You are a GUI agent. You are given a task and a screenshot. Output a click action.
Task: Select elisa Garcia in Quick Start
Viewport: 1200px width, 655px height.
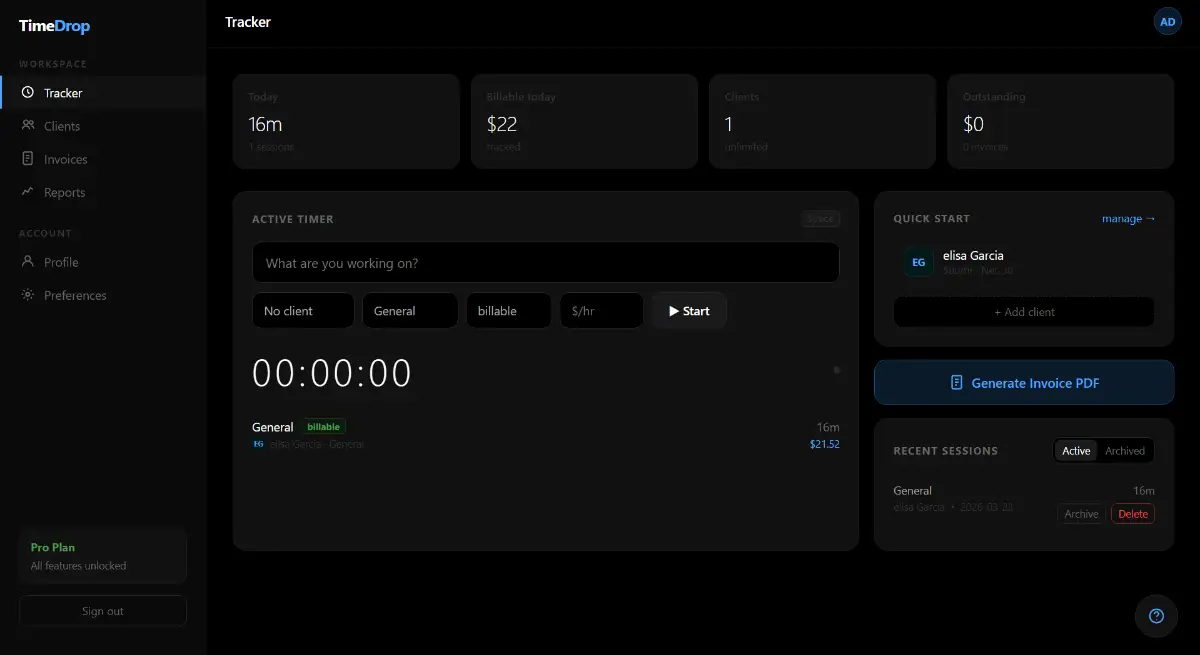point(1024,263)
